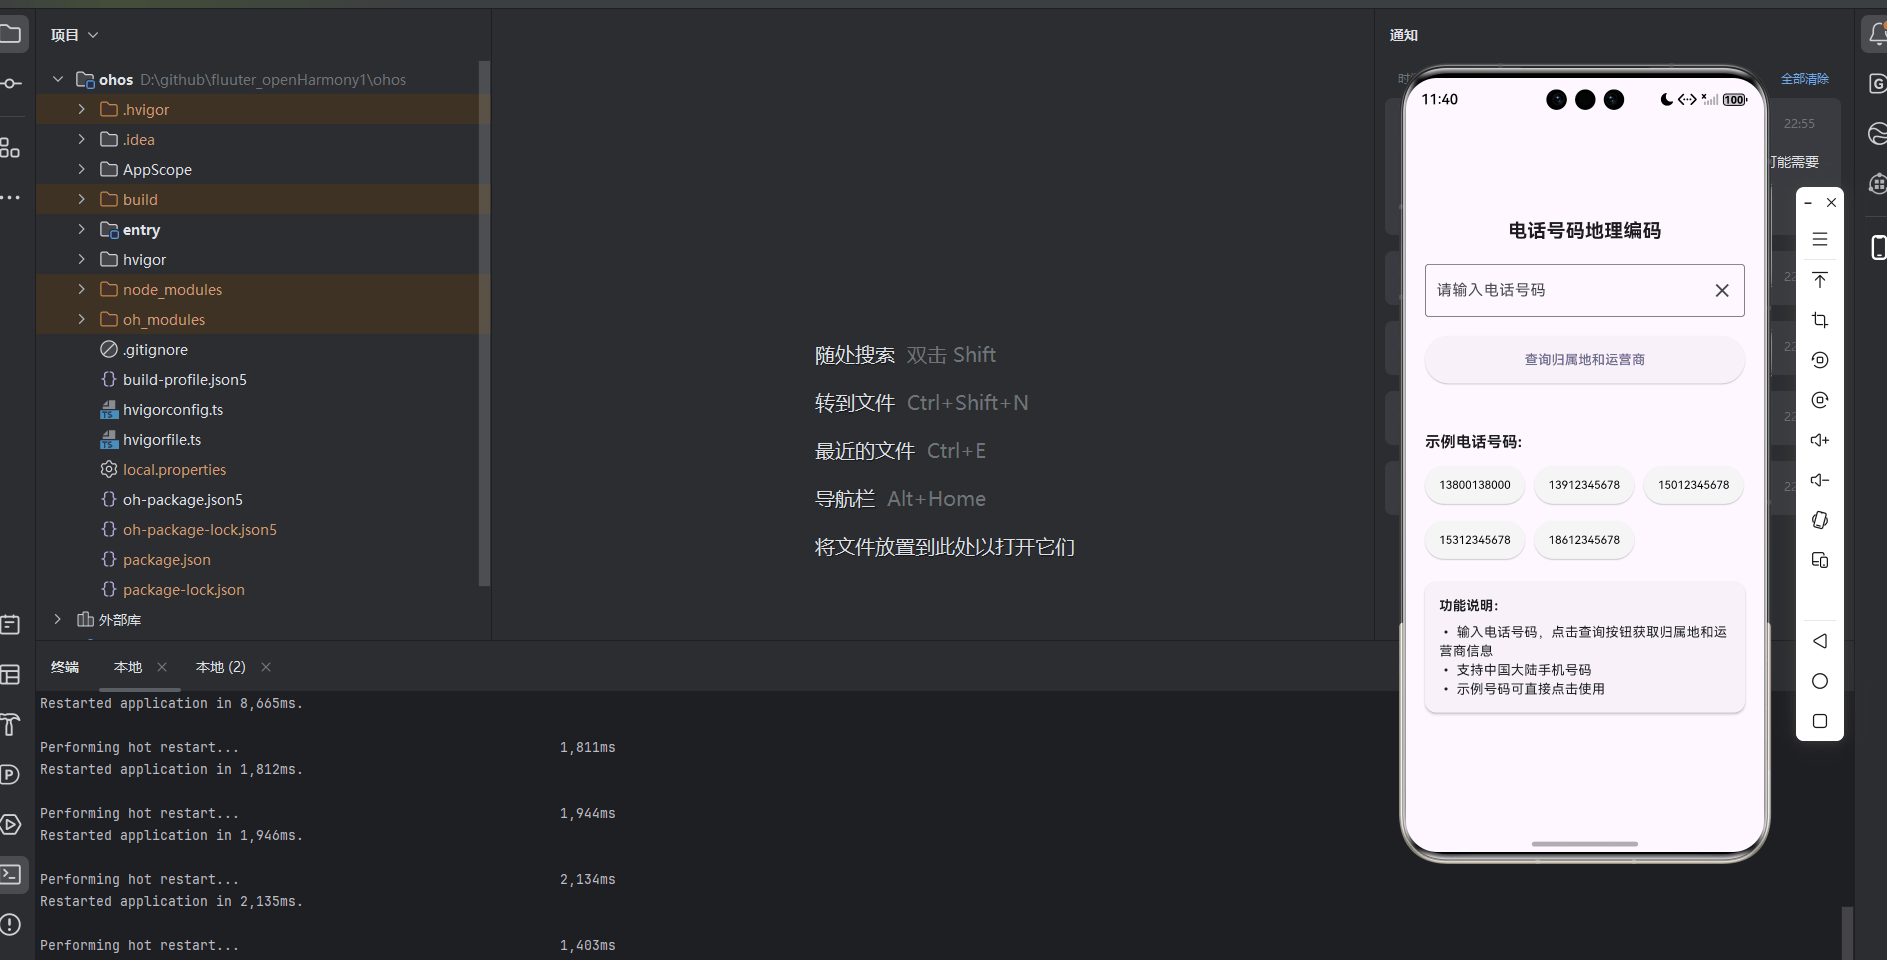Click the 查询归属地和运营商 button
Image resolution: width=1887 pixels, height=960 pixels.
tap(1583, 359)
